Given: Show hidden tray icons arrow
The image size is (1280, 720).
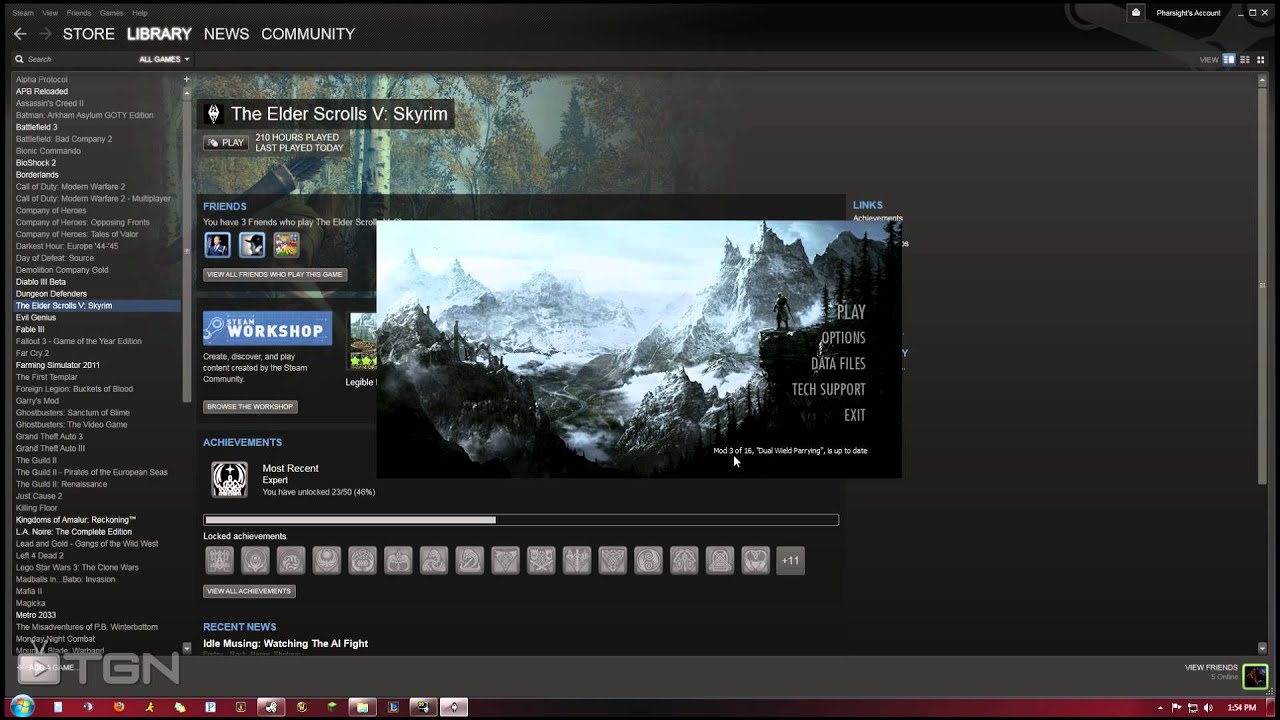Looking at the screenshot, I should (1160, 707).
